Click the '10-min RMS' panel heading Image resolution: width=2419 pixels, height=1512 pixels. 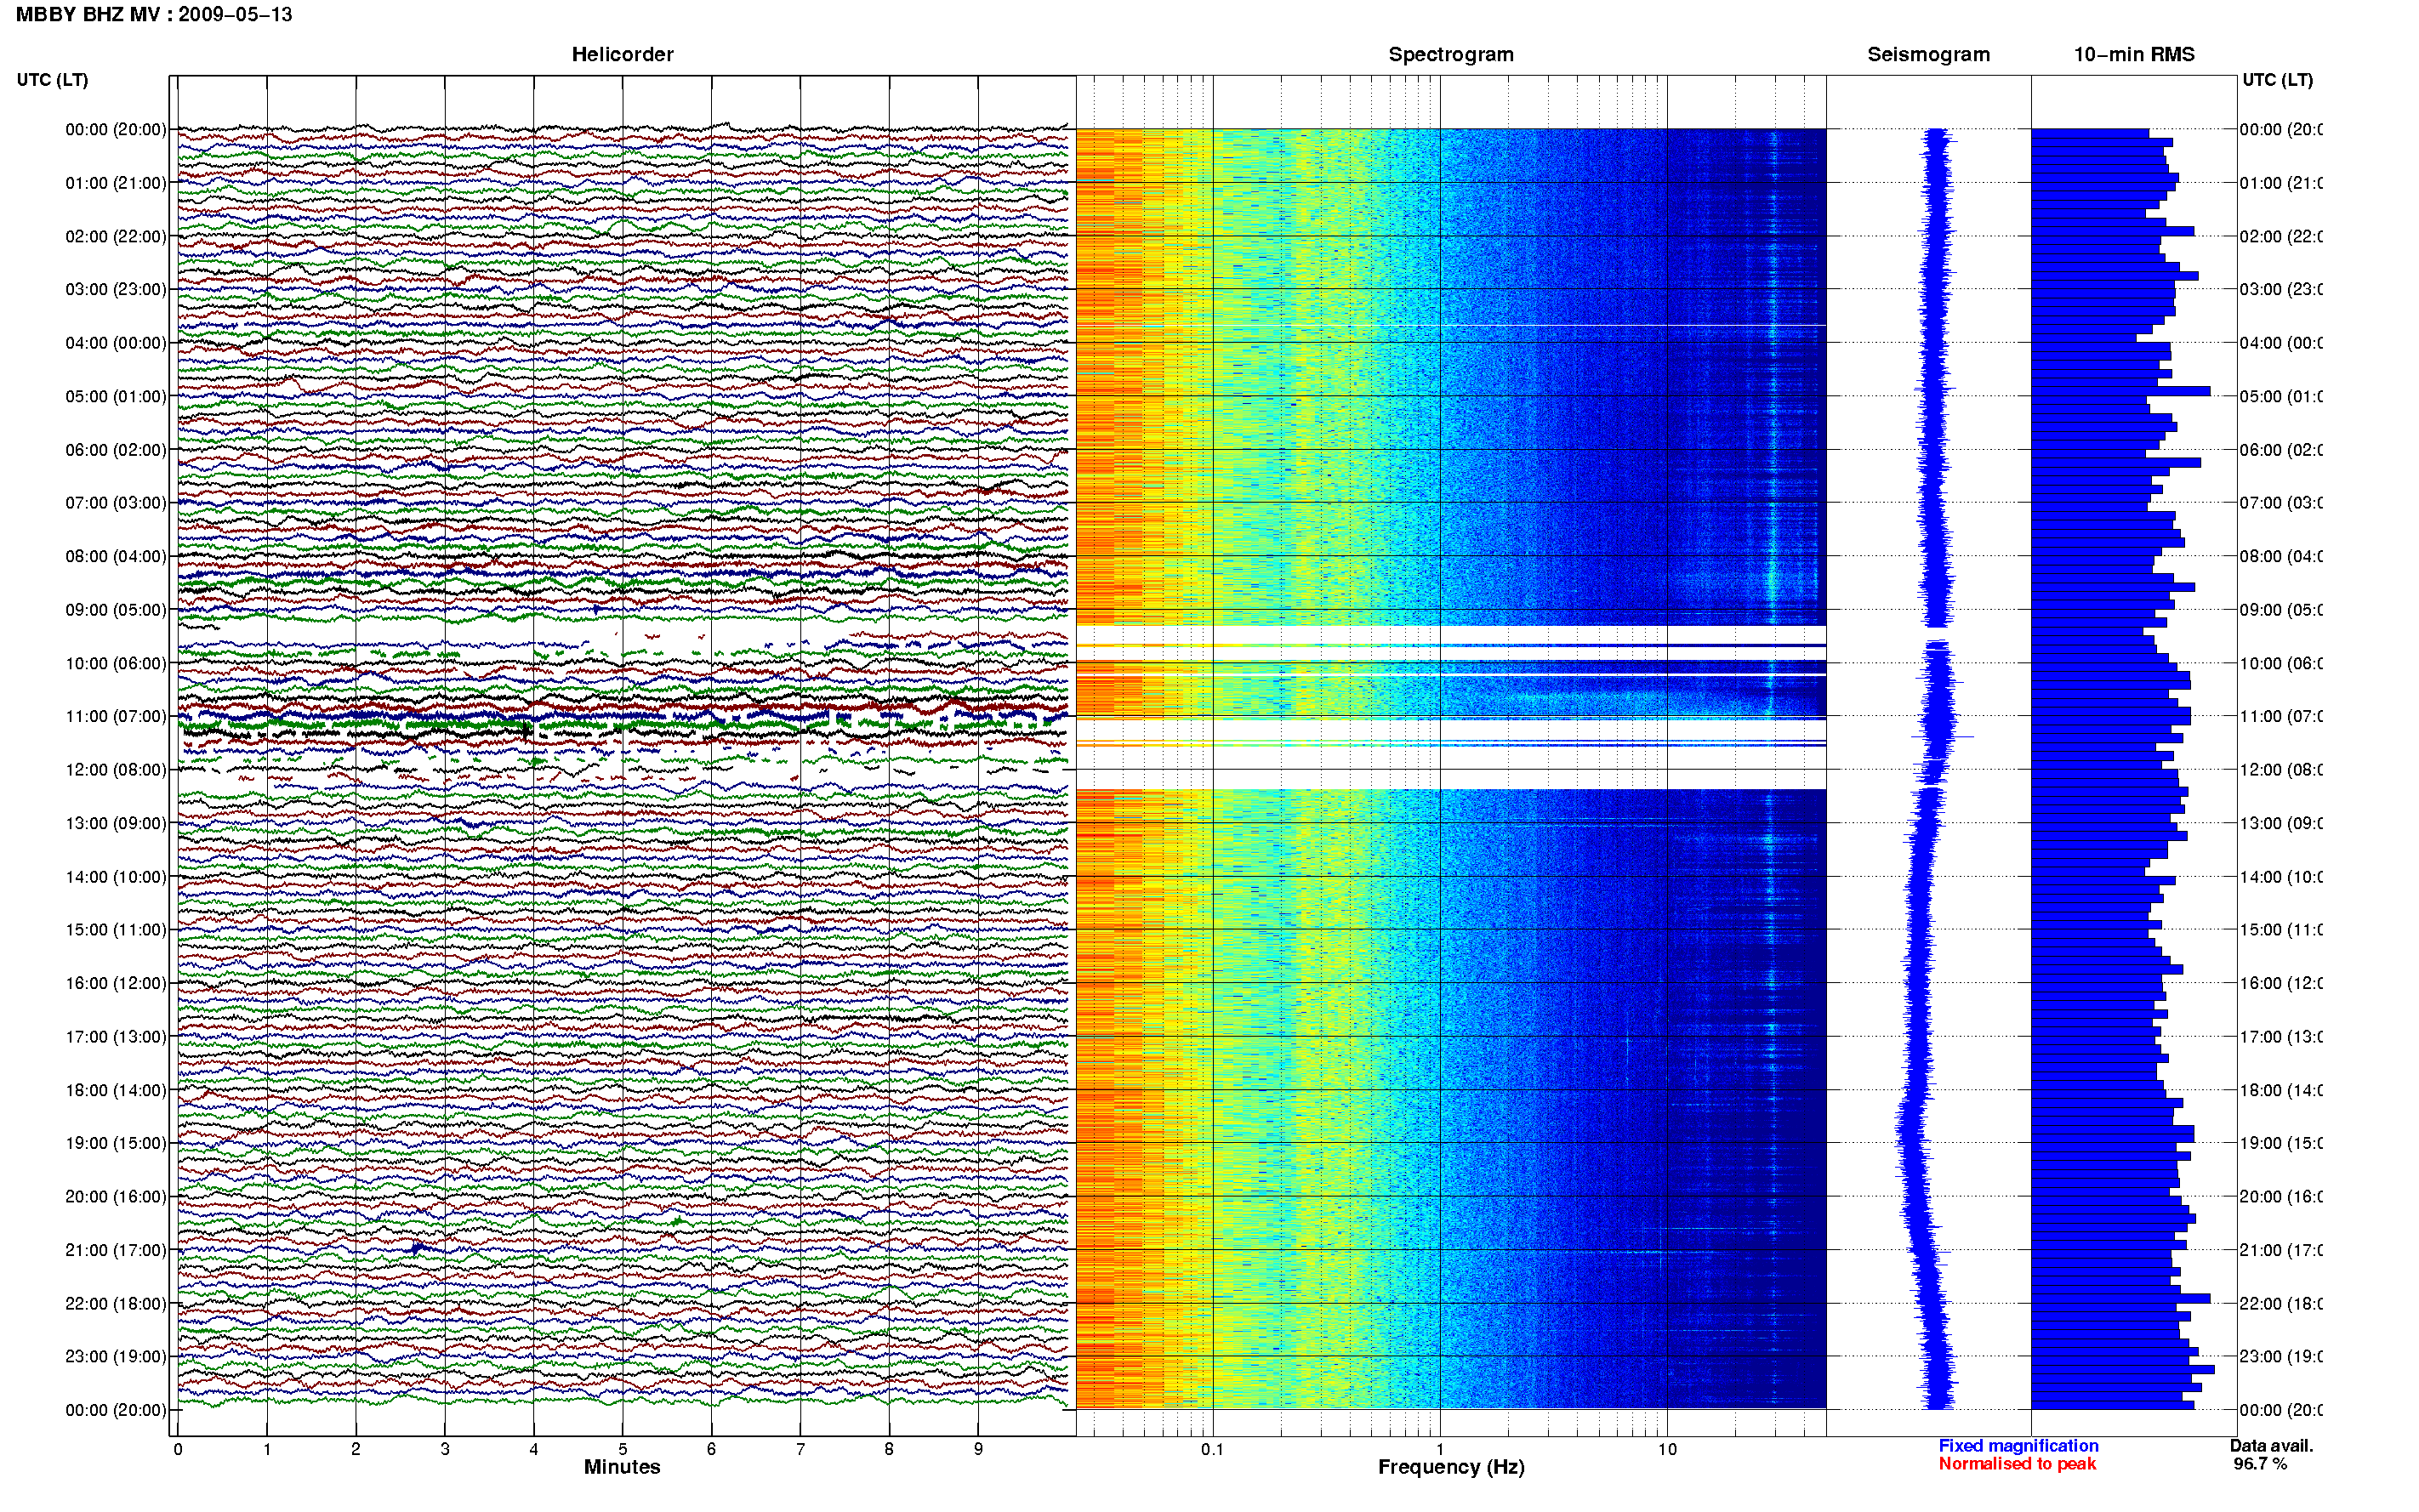pos(2134,55)
